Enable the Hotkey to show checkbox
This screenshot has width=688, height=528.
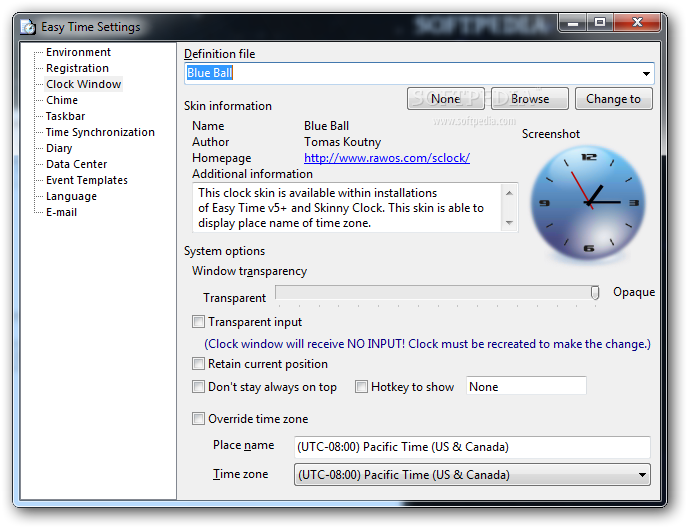[361, 387]
